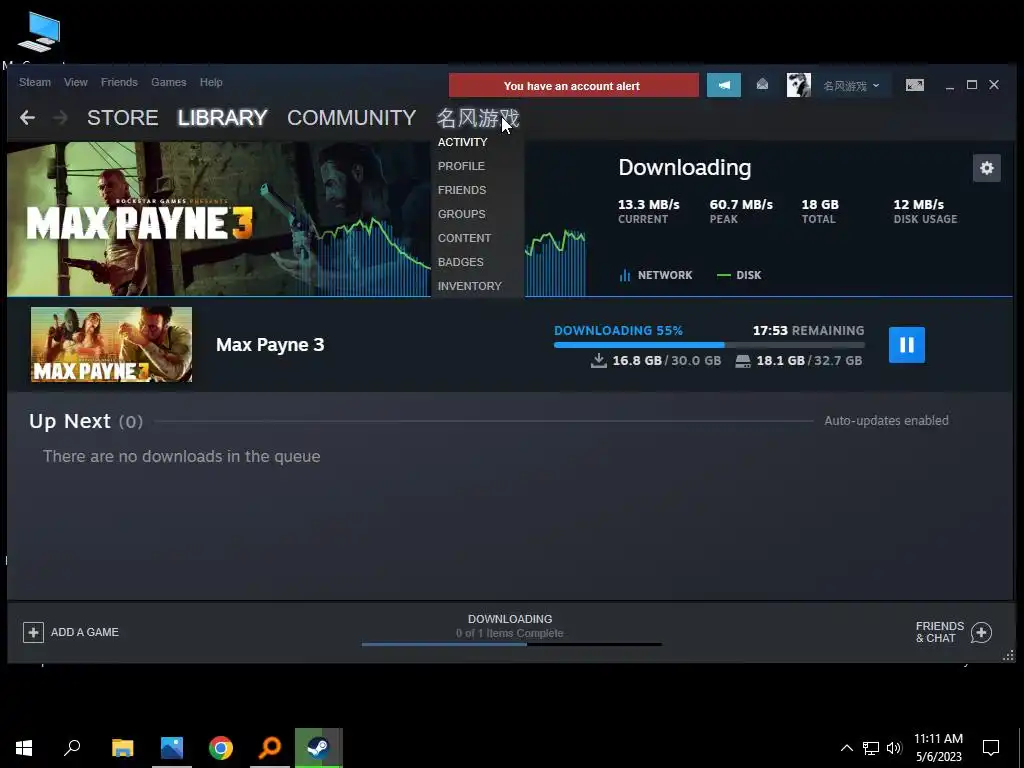Open network status tray icon
Viewport: 1024px width, 768px height.
click(x=871, y=748)
